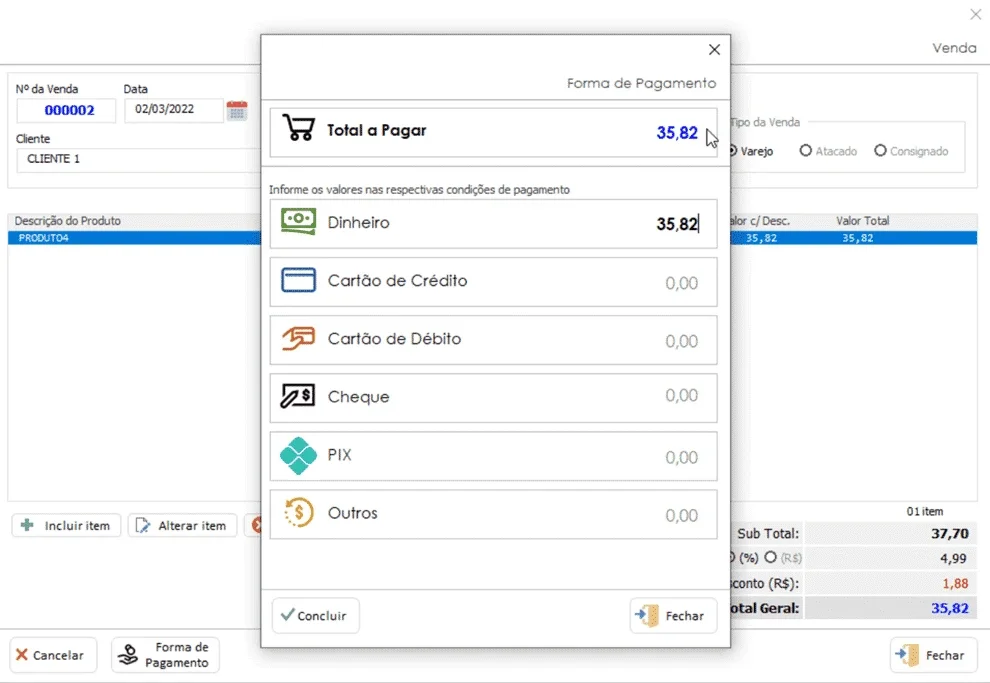Image resolution: width=990 pixels, height=683 pixels.
Task: Click the orange Cartão de Débito hand icon
Action: click(298, 338)
